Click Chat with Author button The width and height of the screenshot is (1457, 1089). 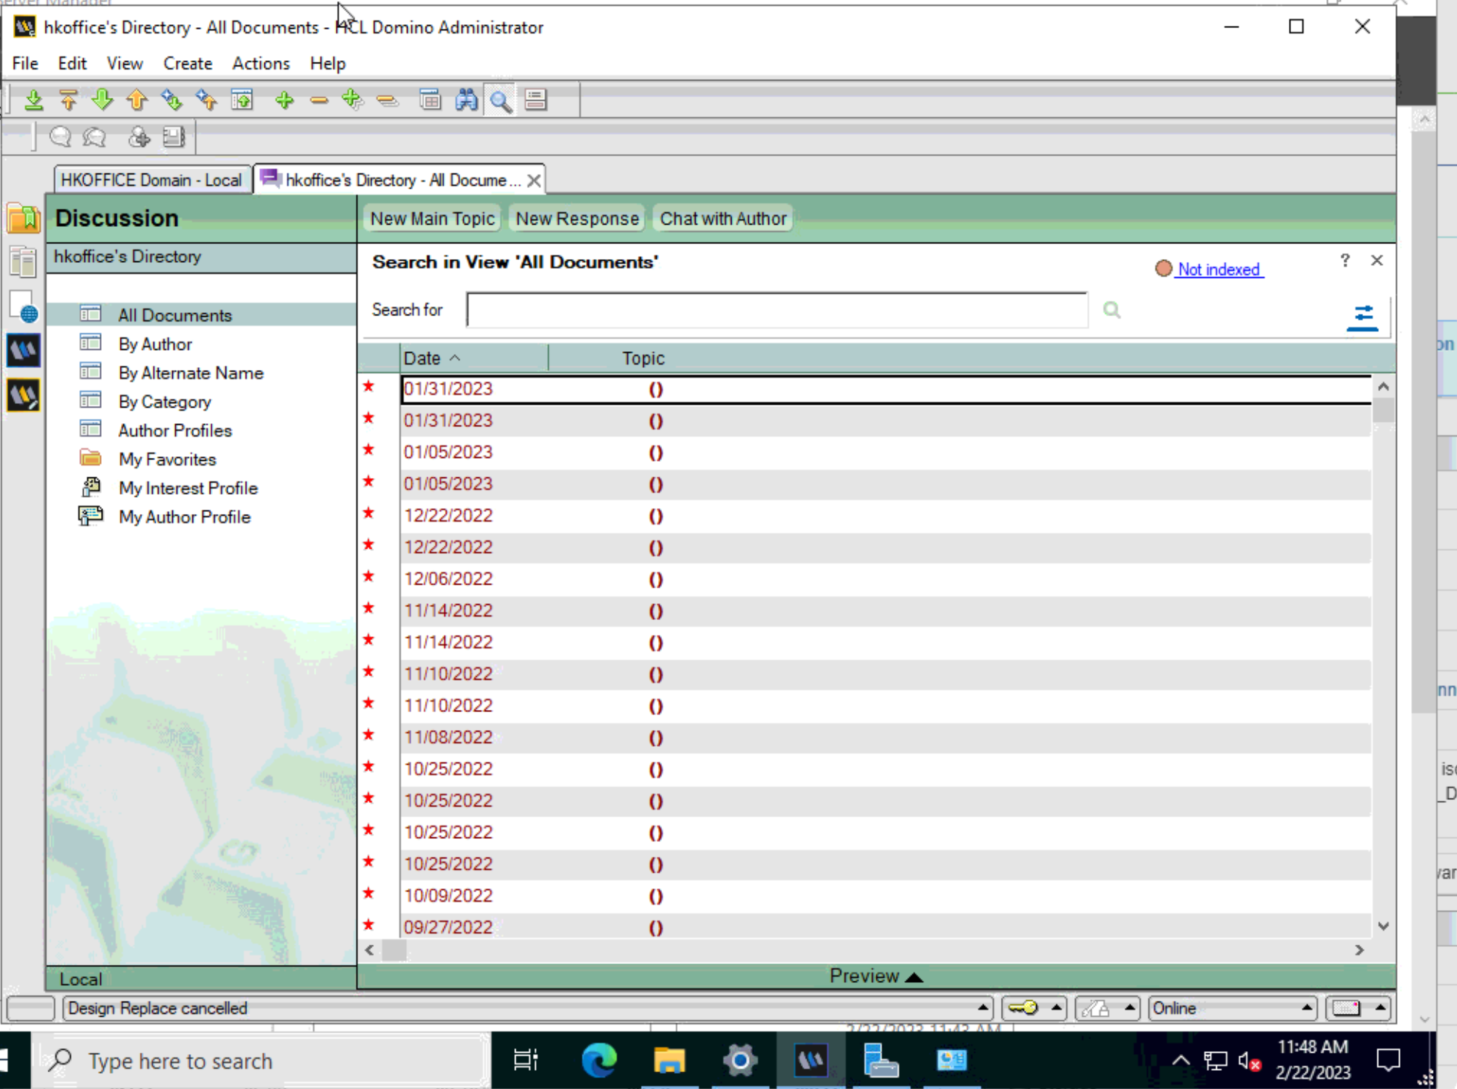[x=723, y=218]
